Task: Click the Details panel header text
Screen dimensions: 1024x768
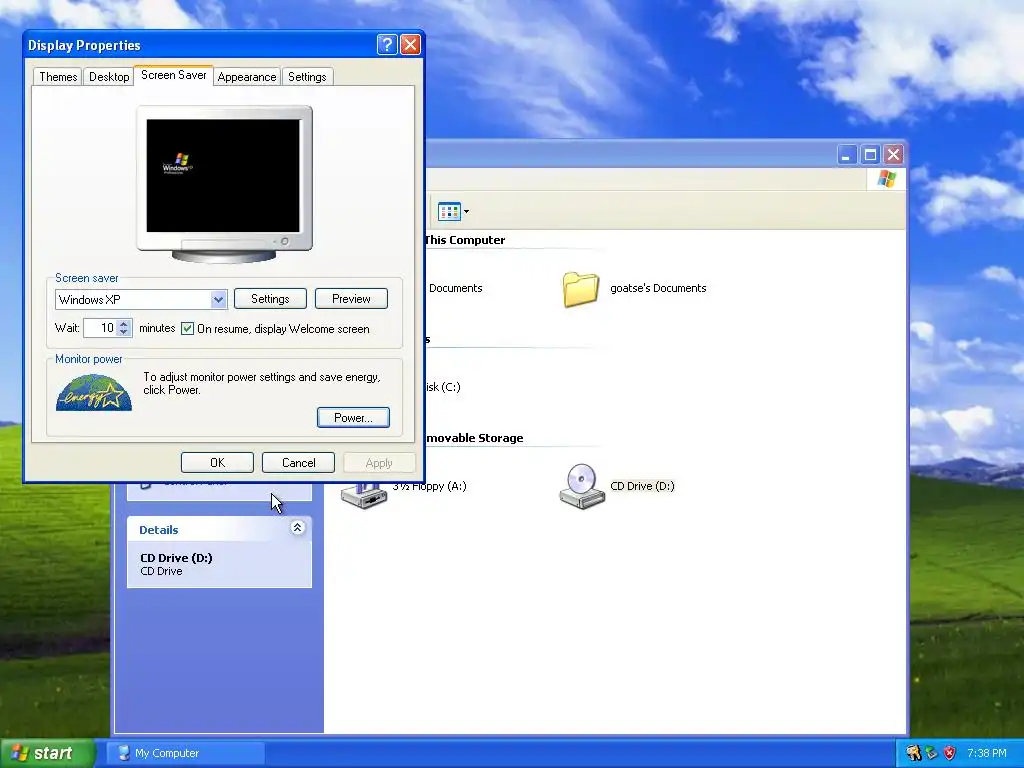Action: pos(159,530)
